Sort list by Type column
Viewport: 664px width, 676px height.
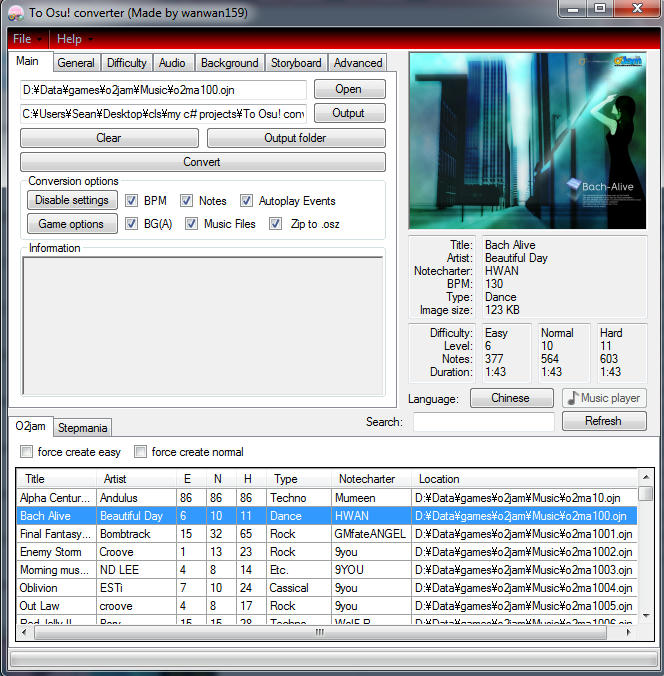tap(299, 479)
